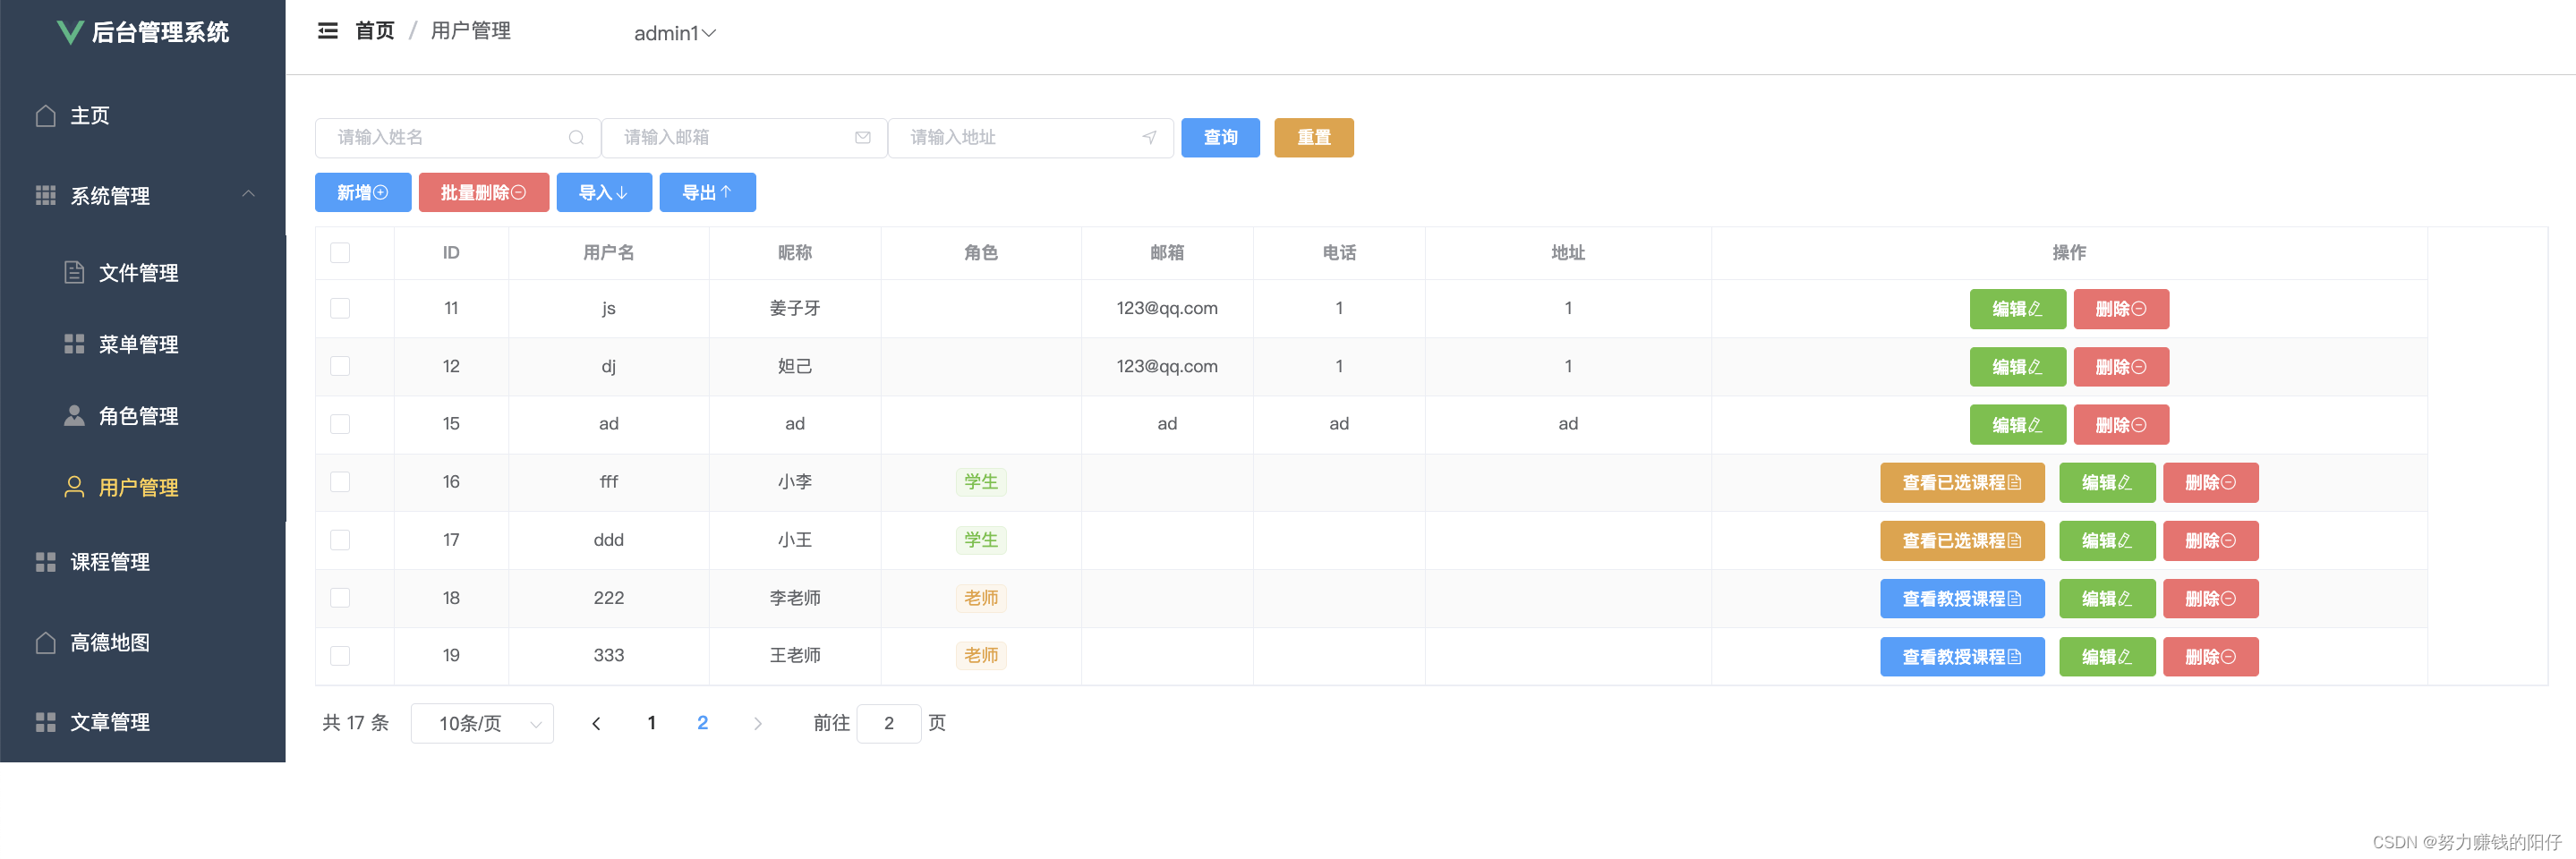
Task: Collapse the 系统管理 submenu
Action: 143,195
